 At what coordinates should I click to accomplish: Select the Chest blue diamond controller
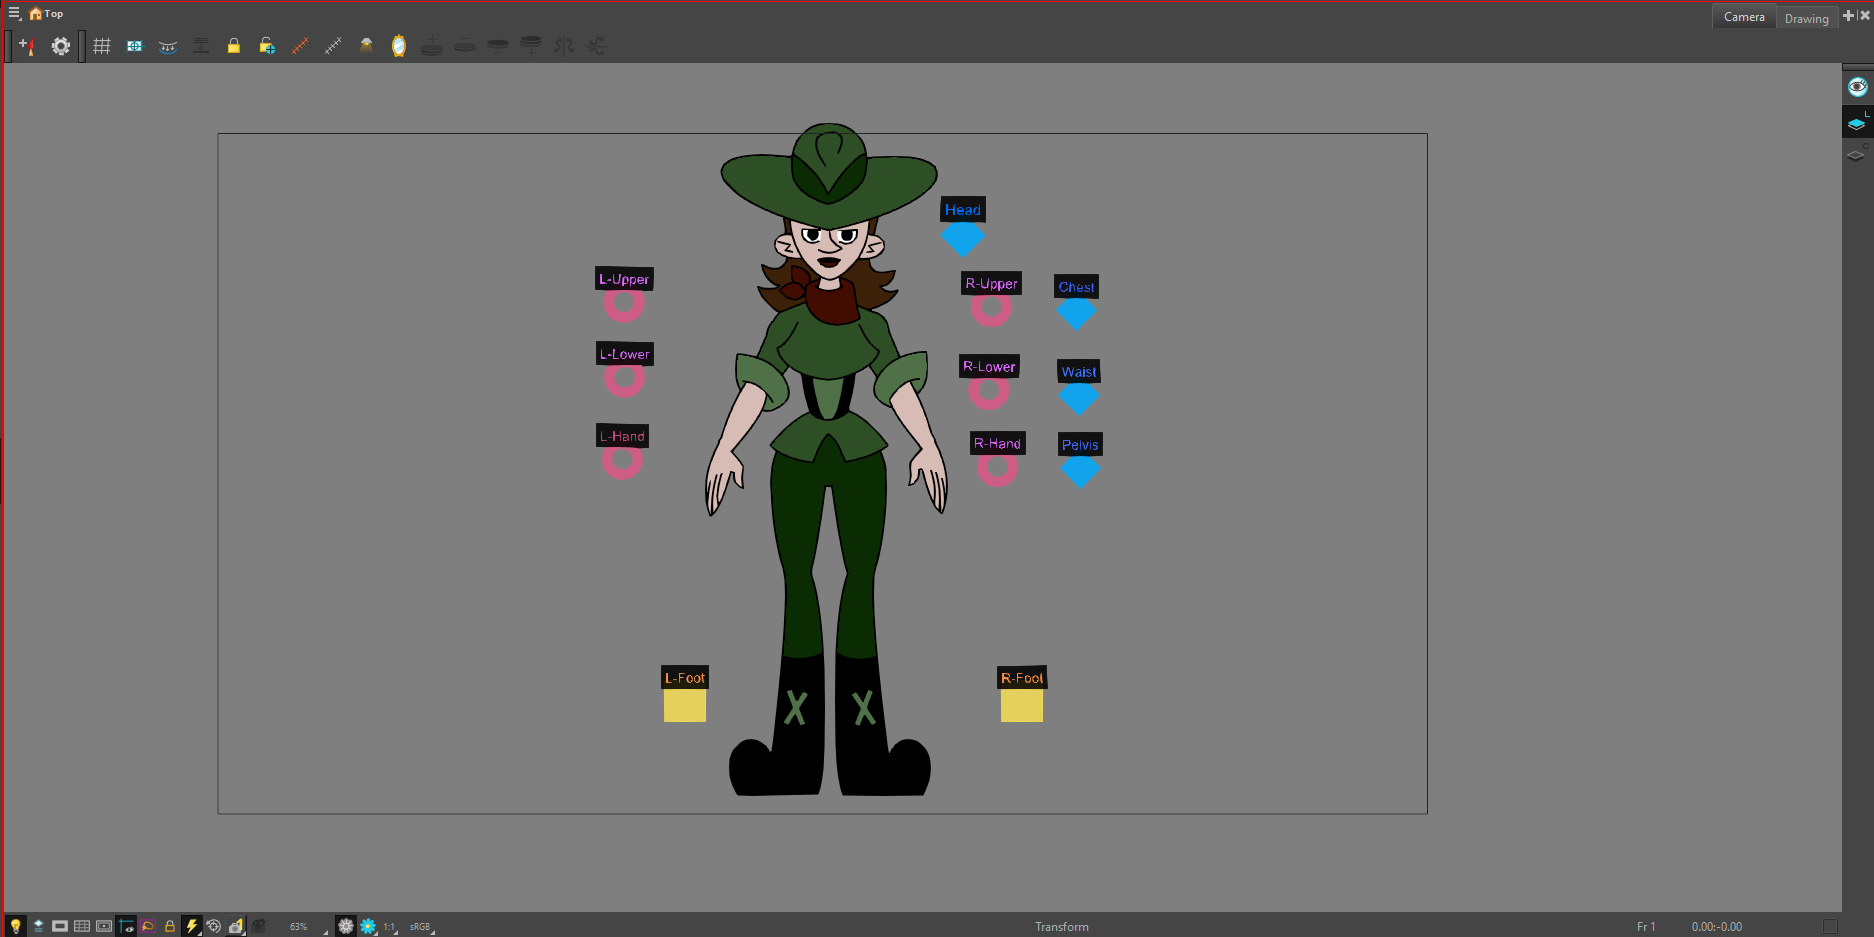tap(1077, 314)
